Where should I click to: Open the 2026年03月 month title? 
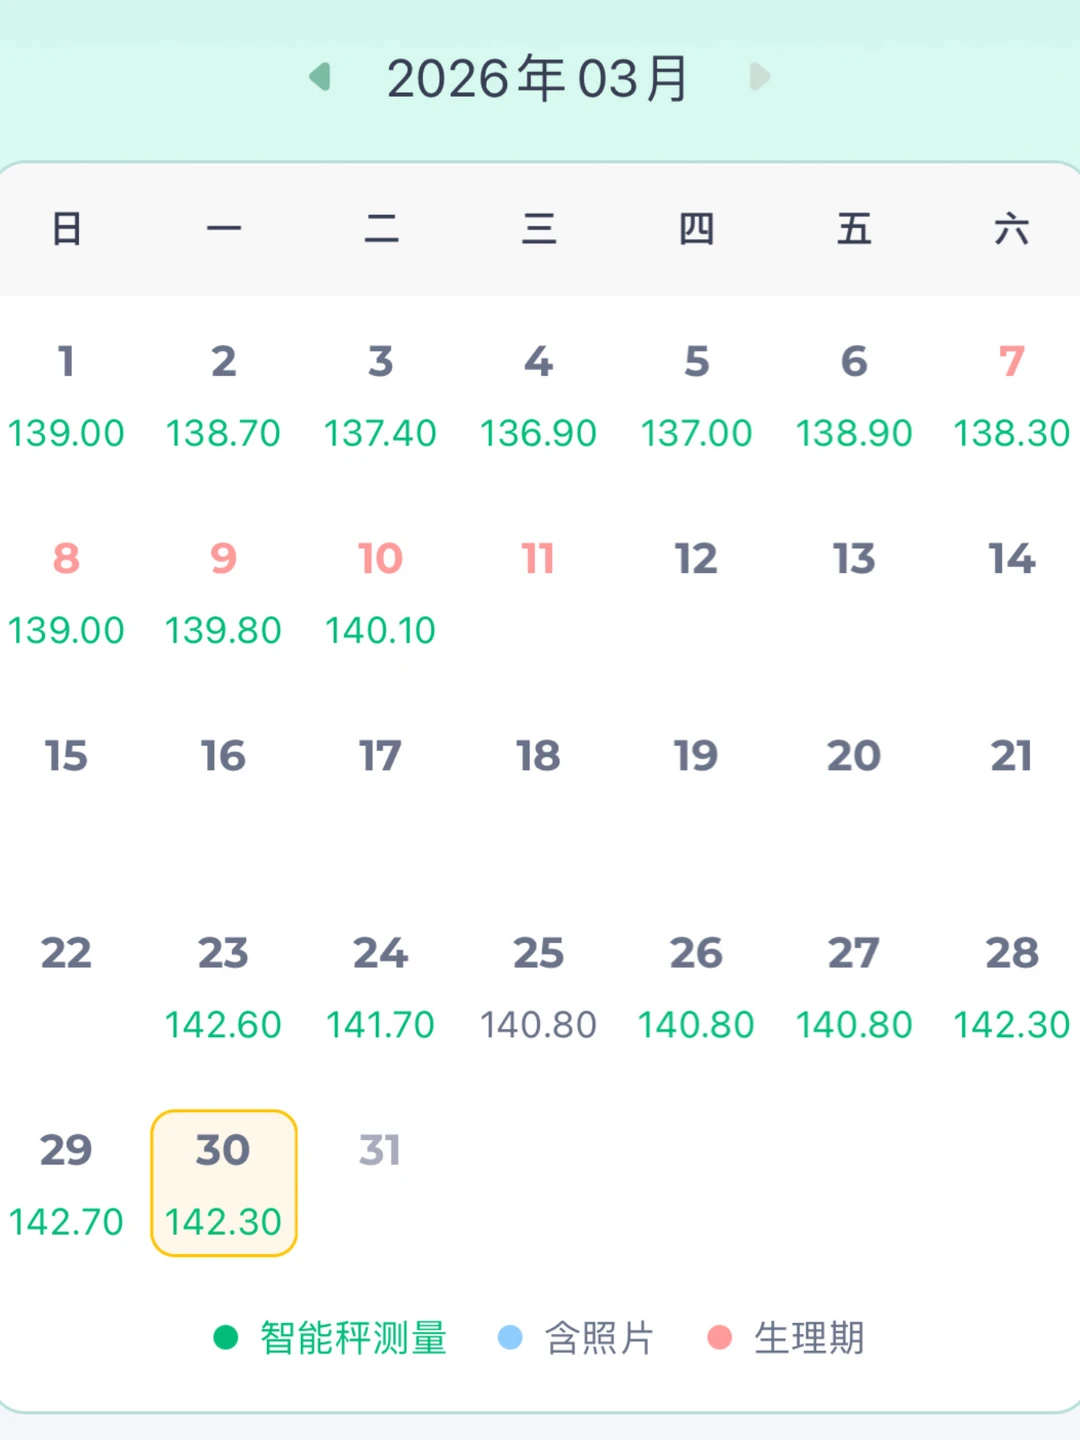click(538, 78)
